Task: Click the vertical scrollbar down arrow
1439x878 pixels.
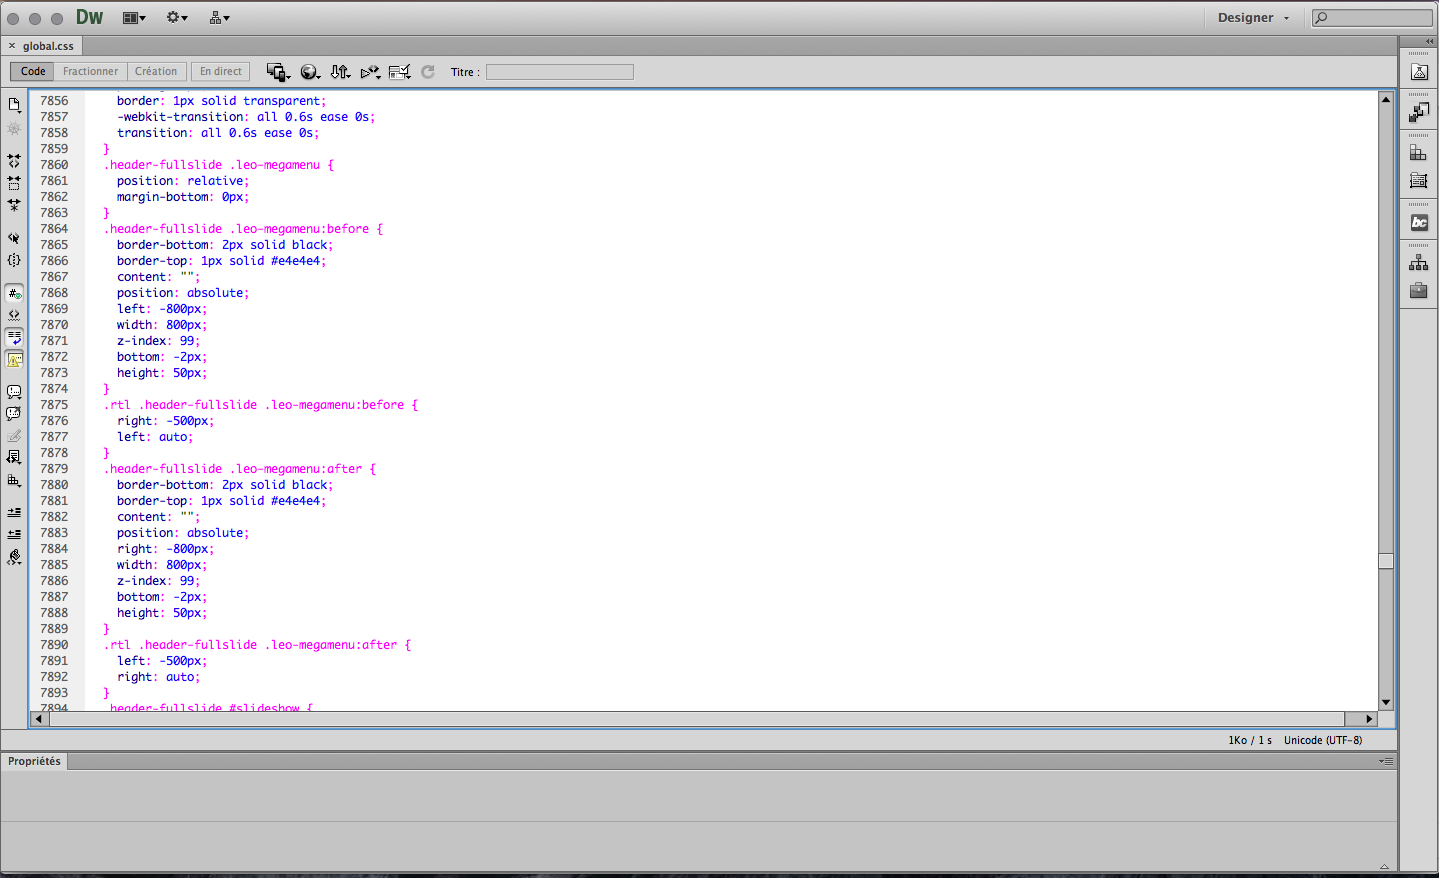Action: pos(1386,703)
